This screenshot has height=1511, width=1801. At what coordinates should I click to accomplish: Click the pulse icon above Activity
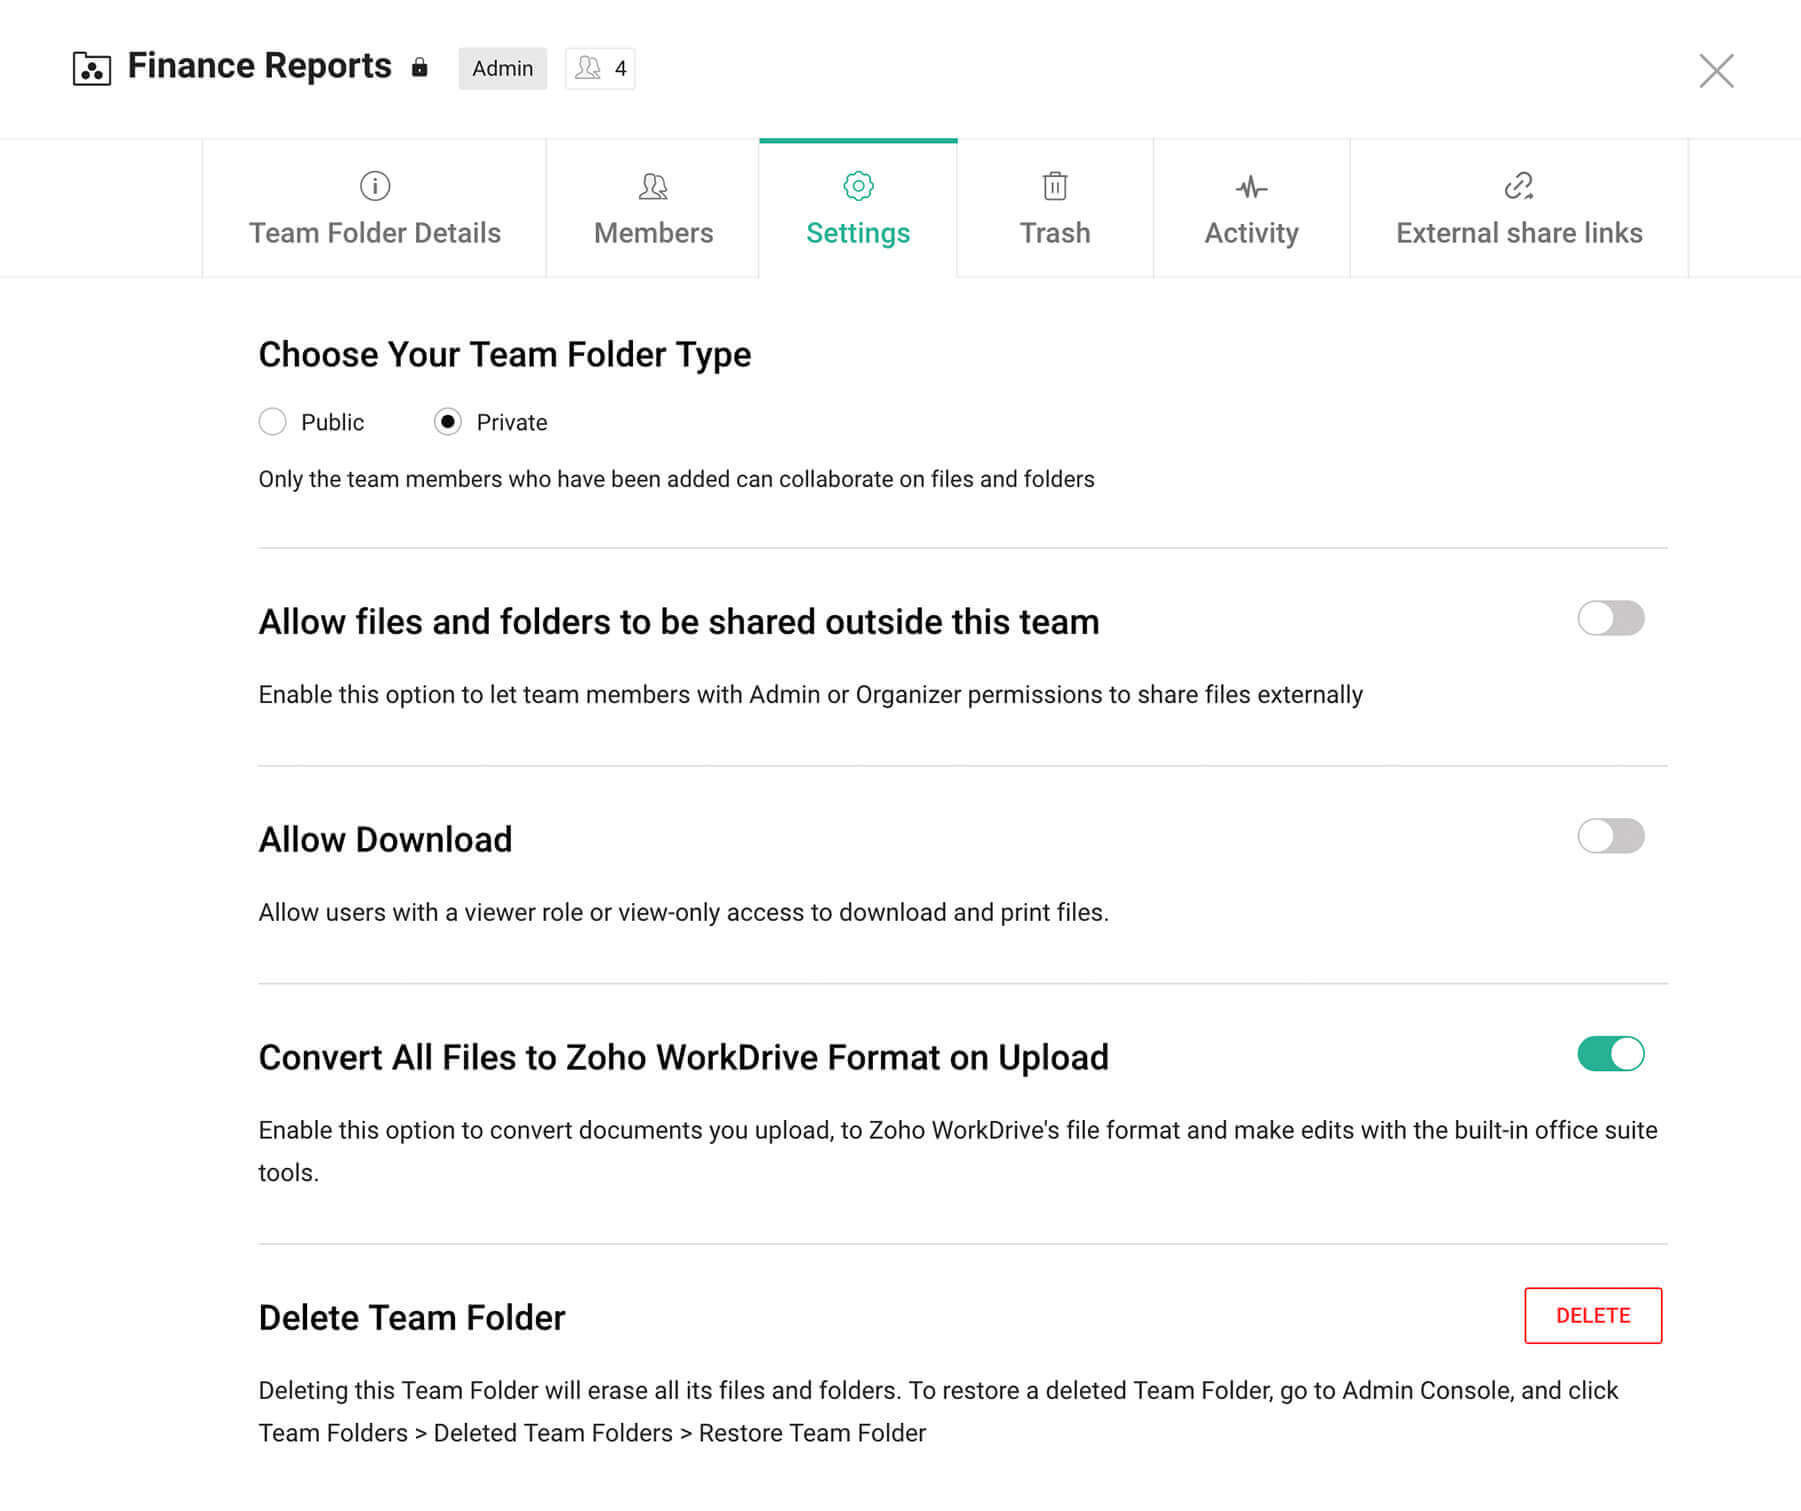(1251, 187)
